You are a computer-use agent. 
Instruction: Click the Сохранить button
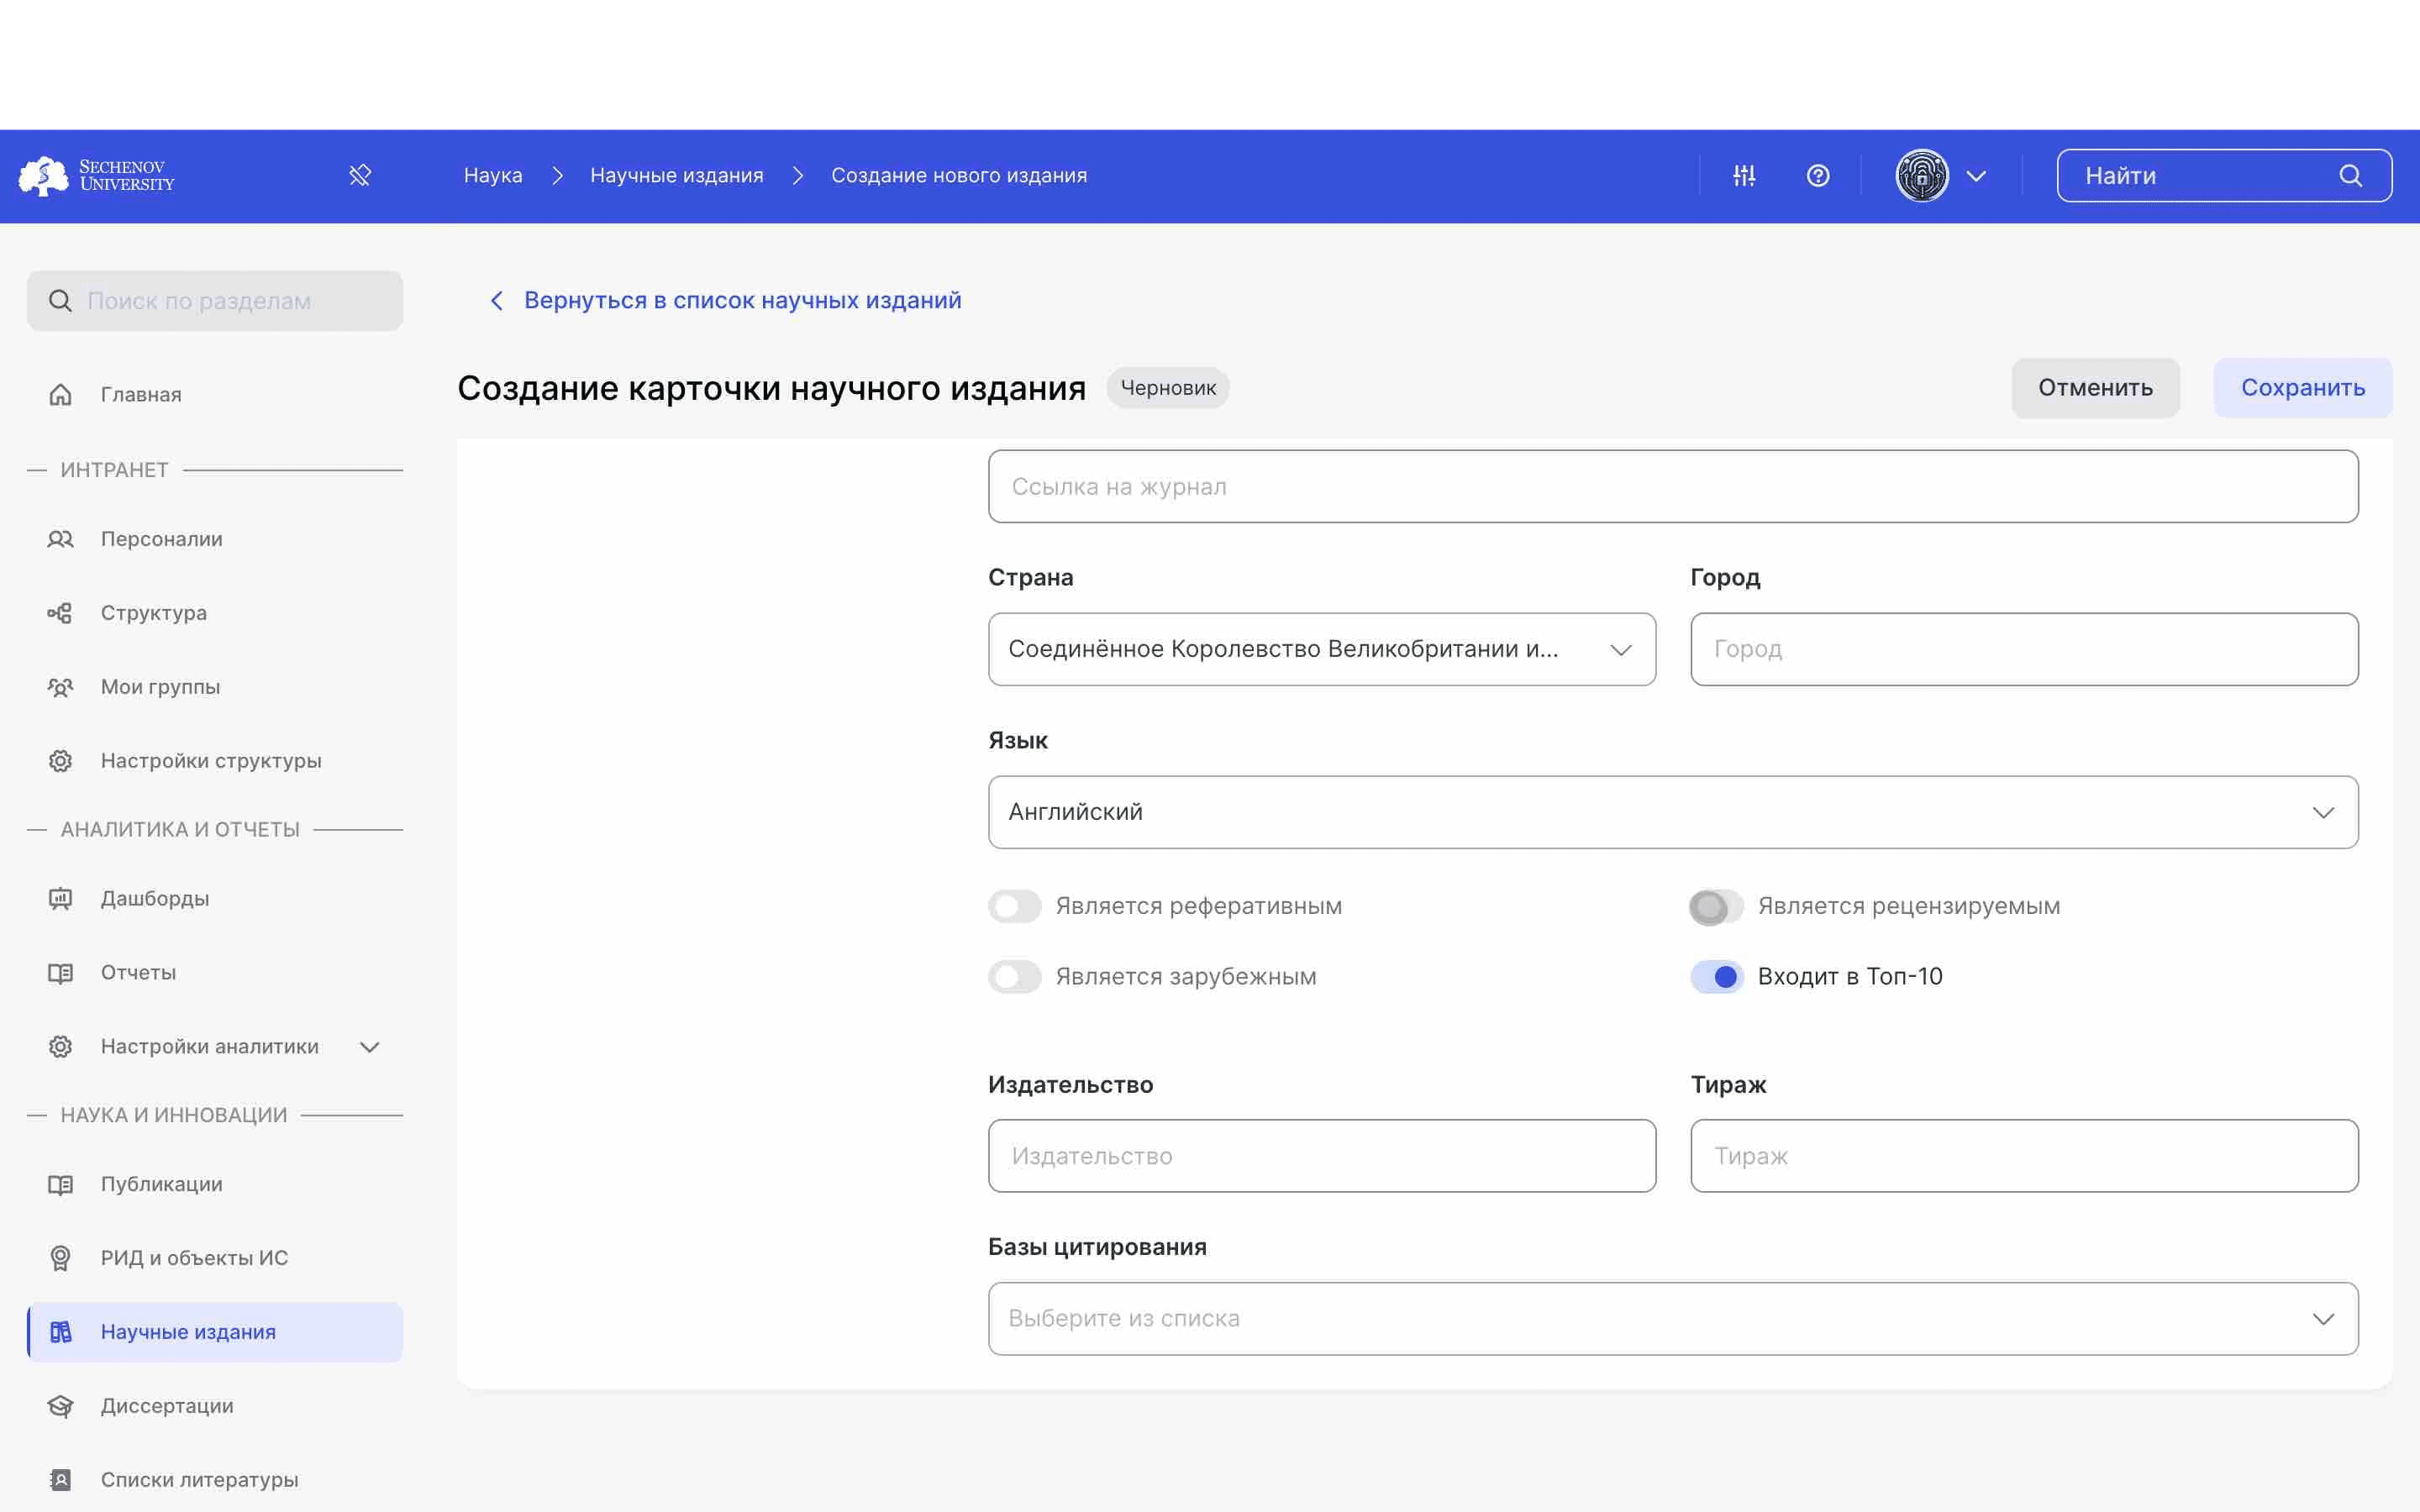coord(2302,386)
